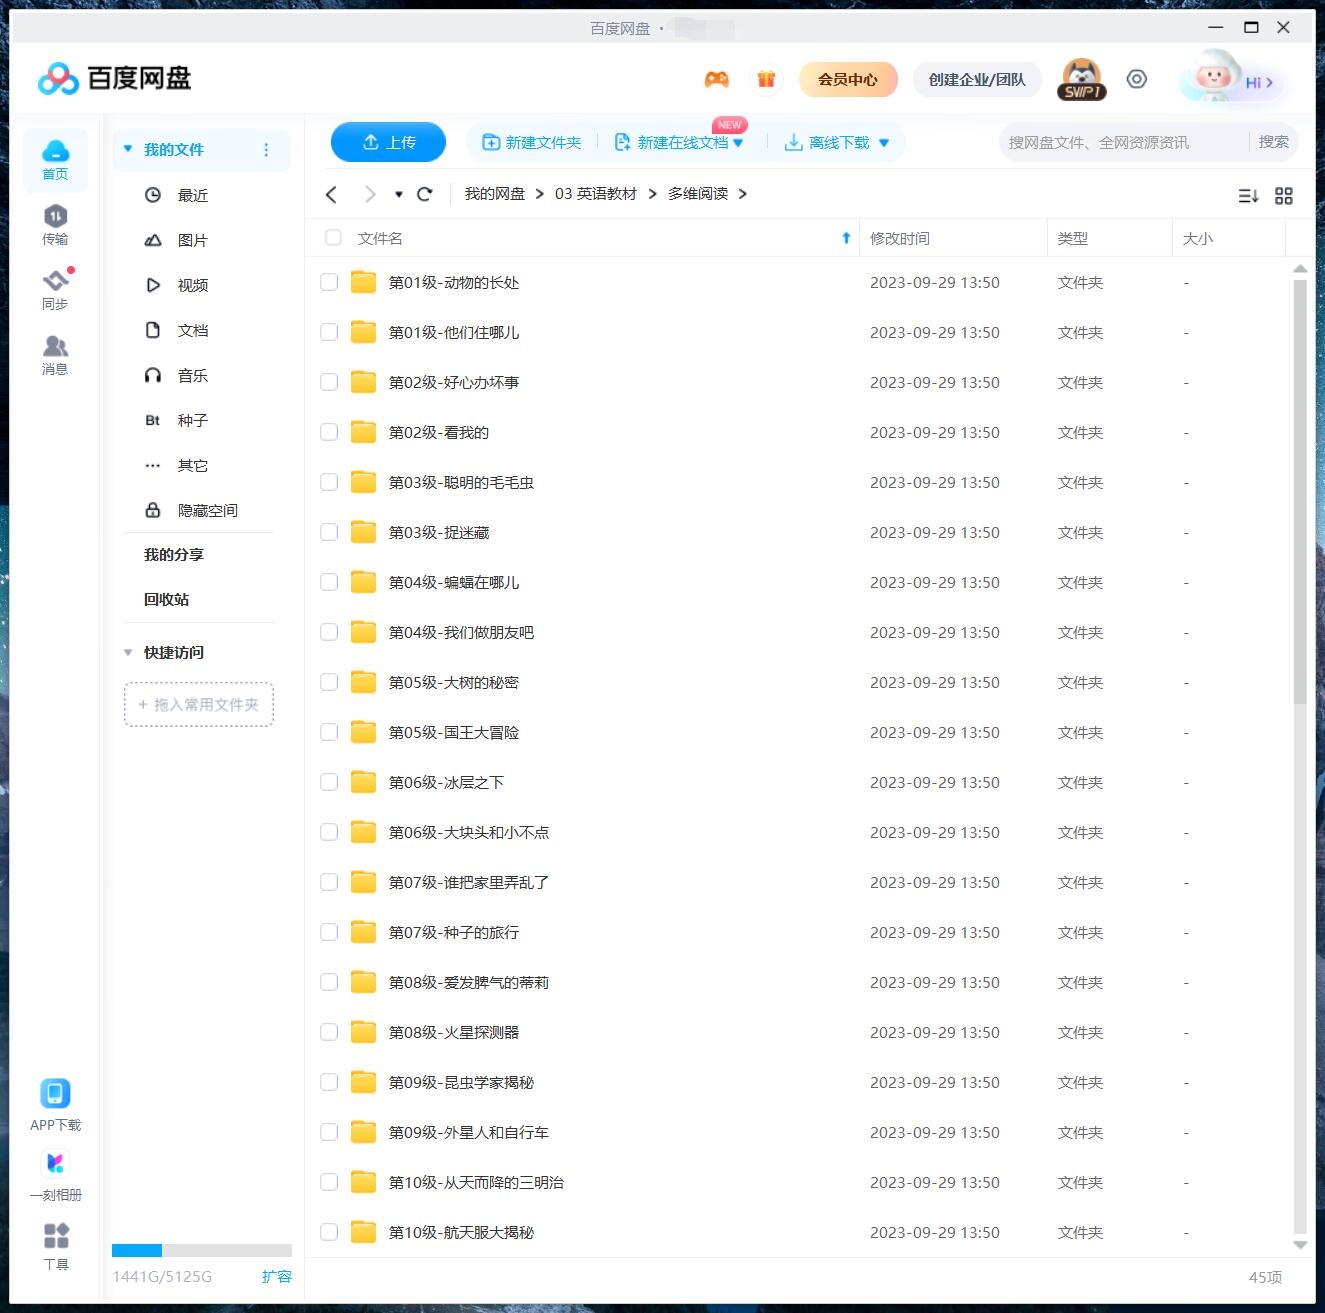Open 图片 category in the sidebar
The width and height of the screenshot is (1325, 1313).
click(192, 241)
